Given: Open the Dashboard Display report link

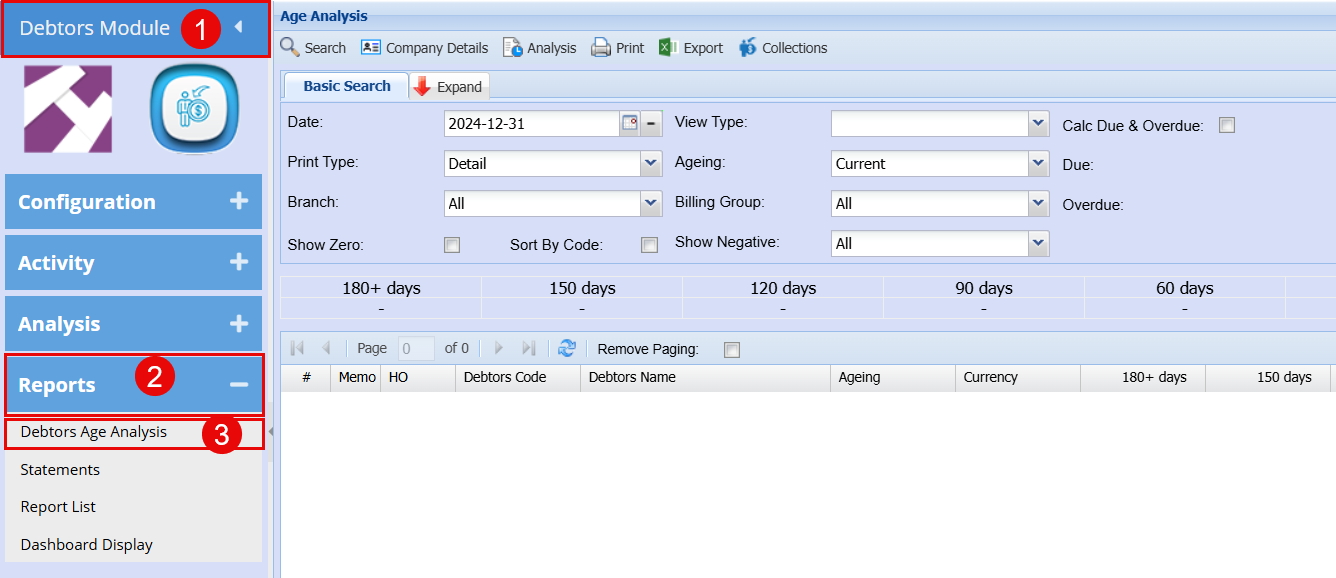Looking at the screenshot, I should (x=87, y=544).
